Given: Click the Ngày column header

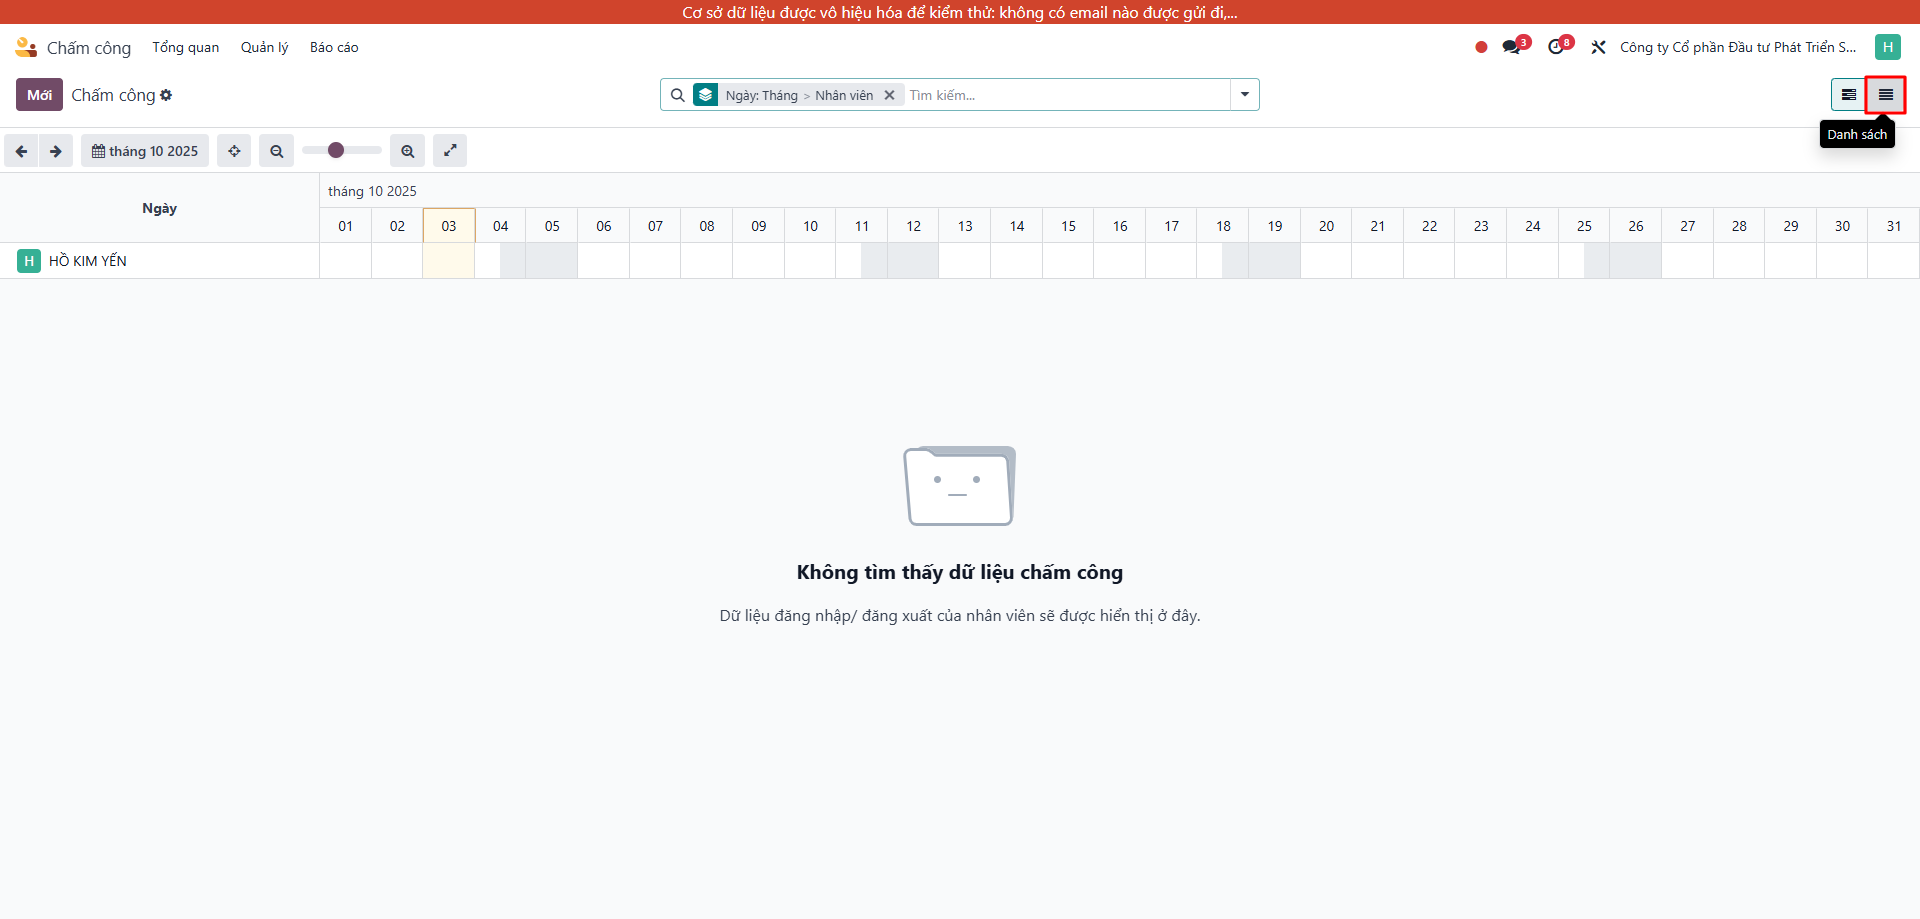Looking at the screenshot, I should (x=160, y=208).
